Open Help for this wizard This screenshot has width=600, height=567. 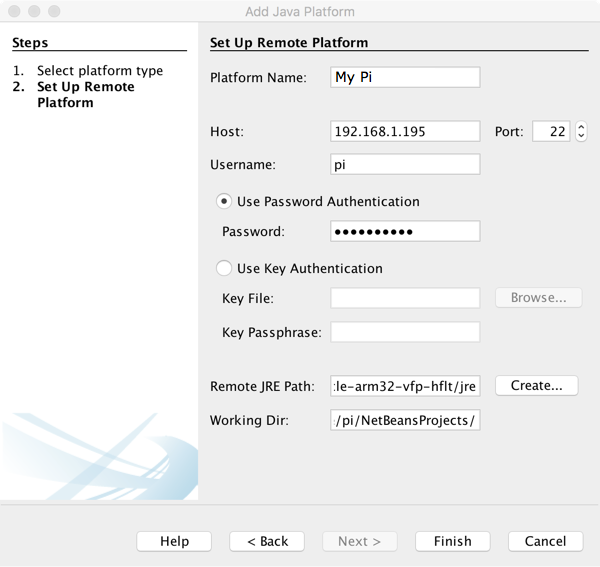tap(174, 541)
